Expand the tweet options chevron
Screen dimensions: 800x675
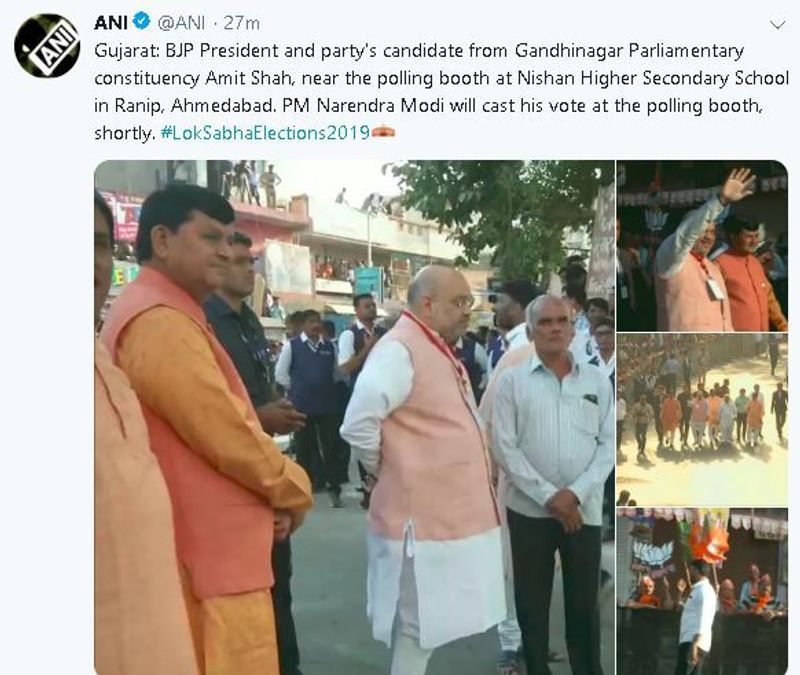tap(777, 24)
